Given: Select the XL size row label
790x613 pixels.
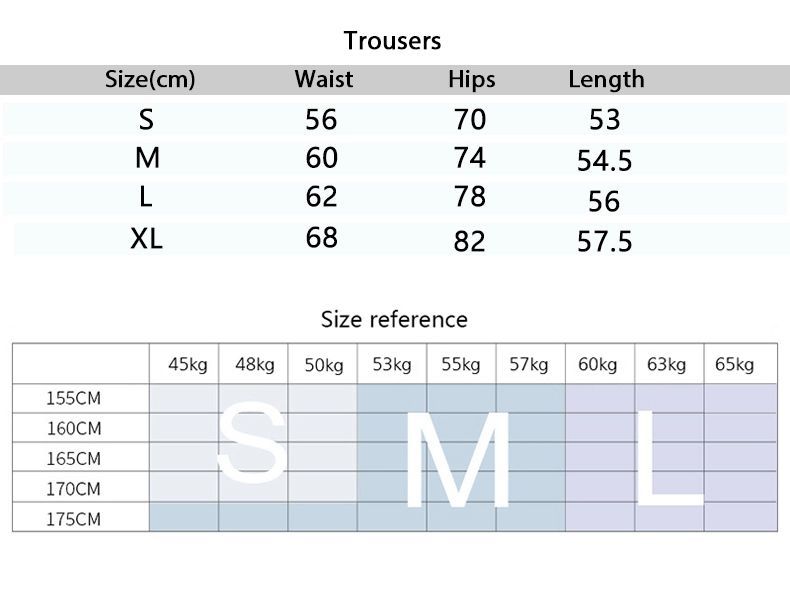Looking at the screenshot, I should point(146,238).
